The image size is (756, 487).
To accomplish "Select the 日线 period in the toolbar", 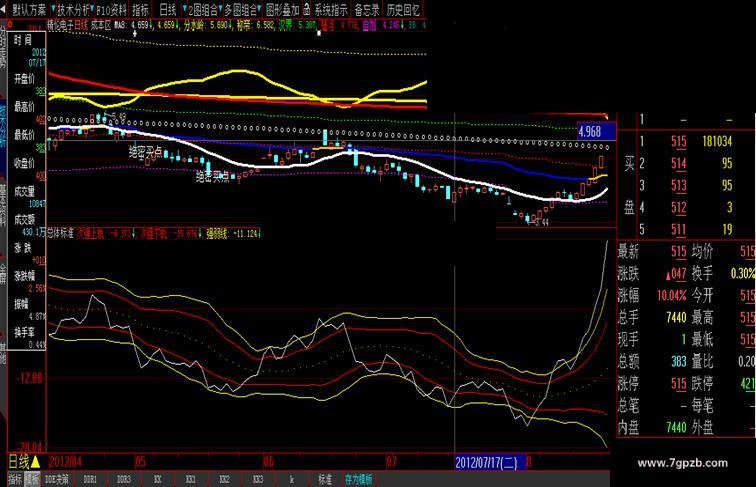I will tap(168, 9).
